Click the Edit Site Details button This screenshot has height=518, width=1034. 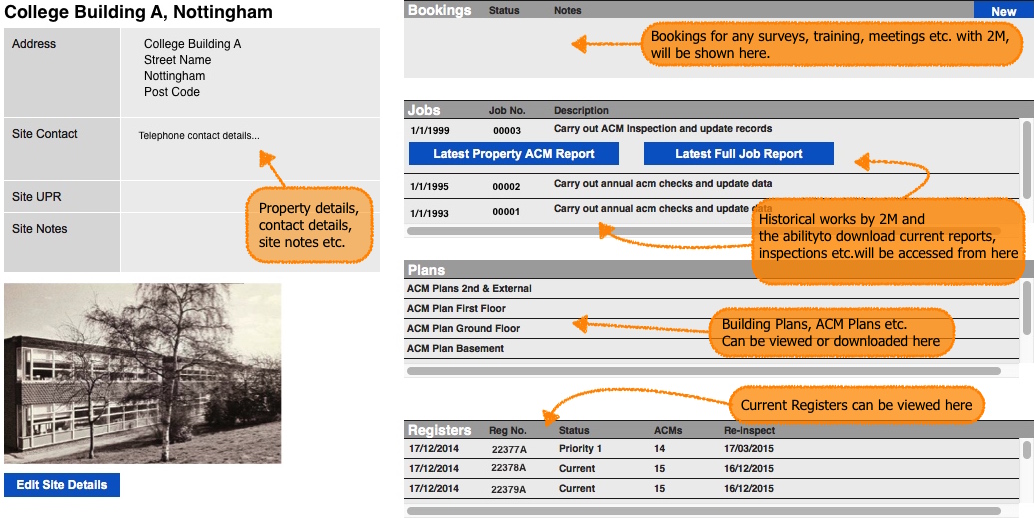[x=62, y=484]
